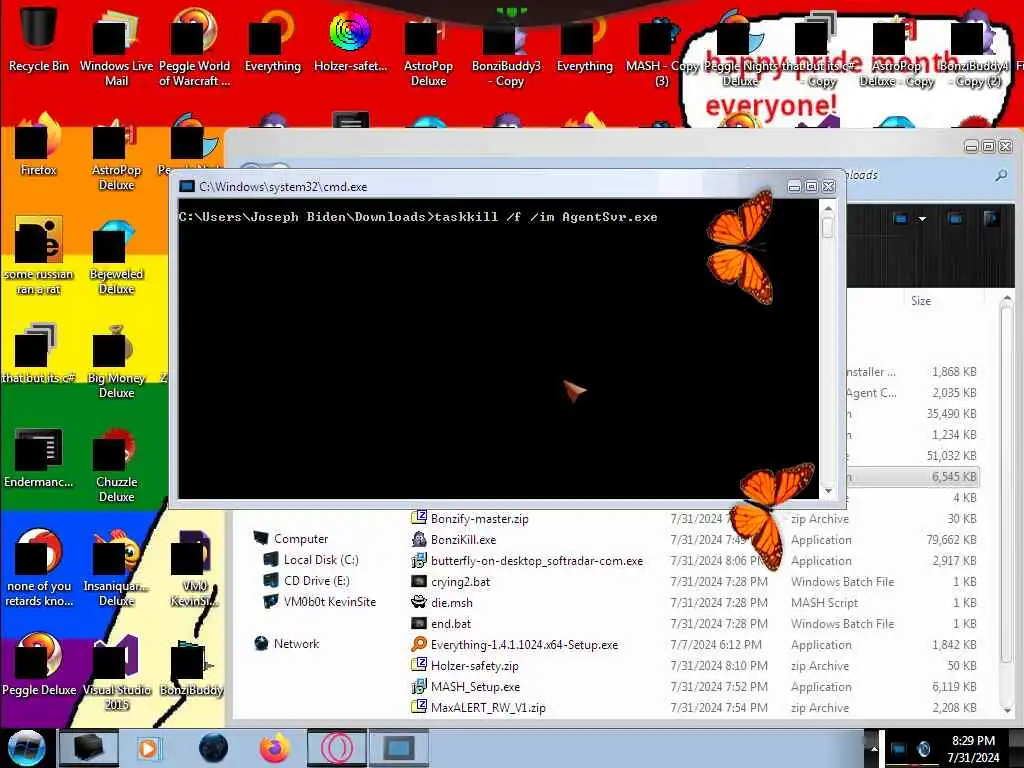Open the Windows Start menu orb

point(27,748)
